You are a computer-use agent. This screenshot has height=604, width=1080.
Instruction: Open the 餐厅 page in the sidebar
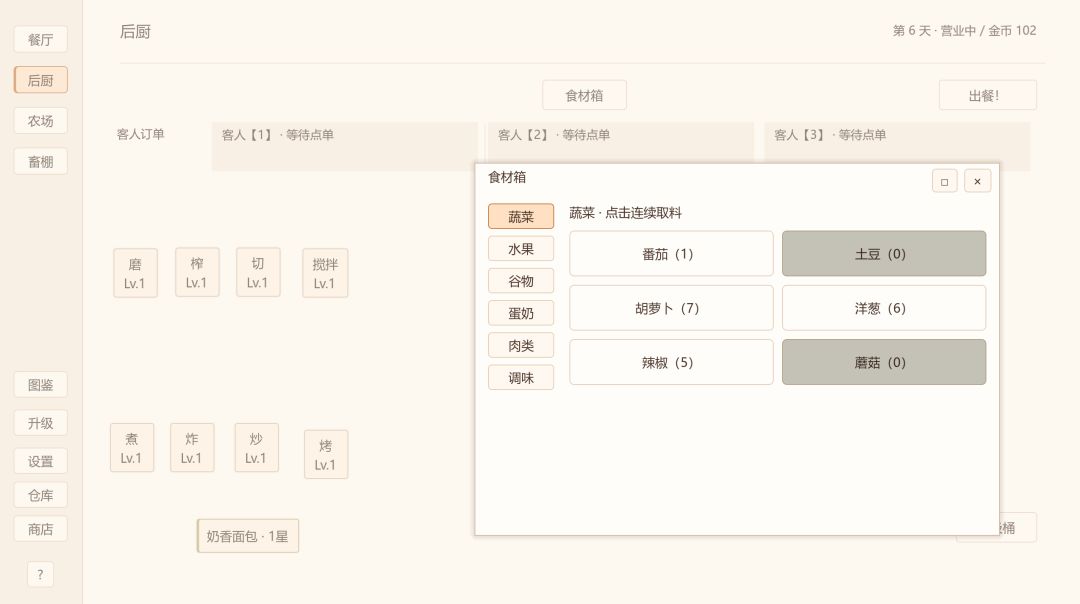41,39
